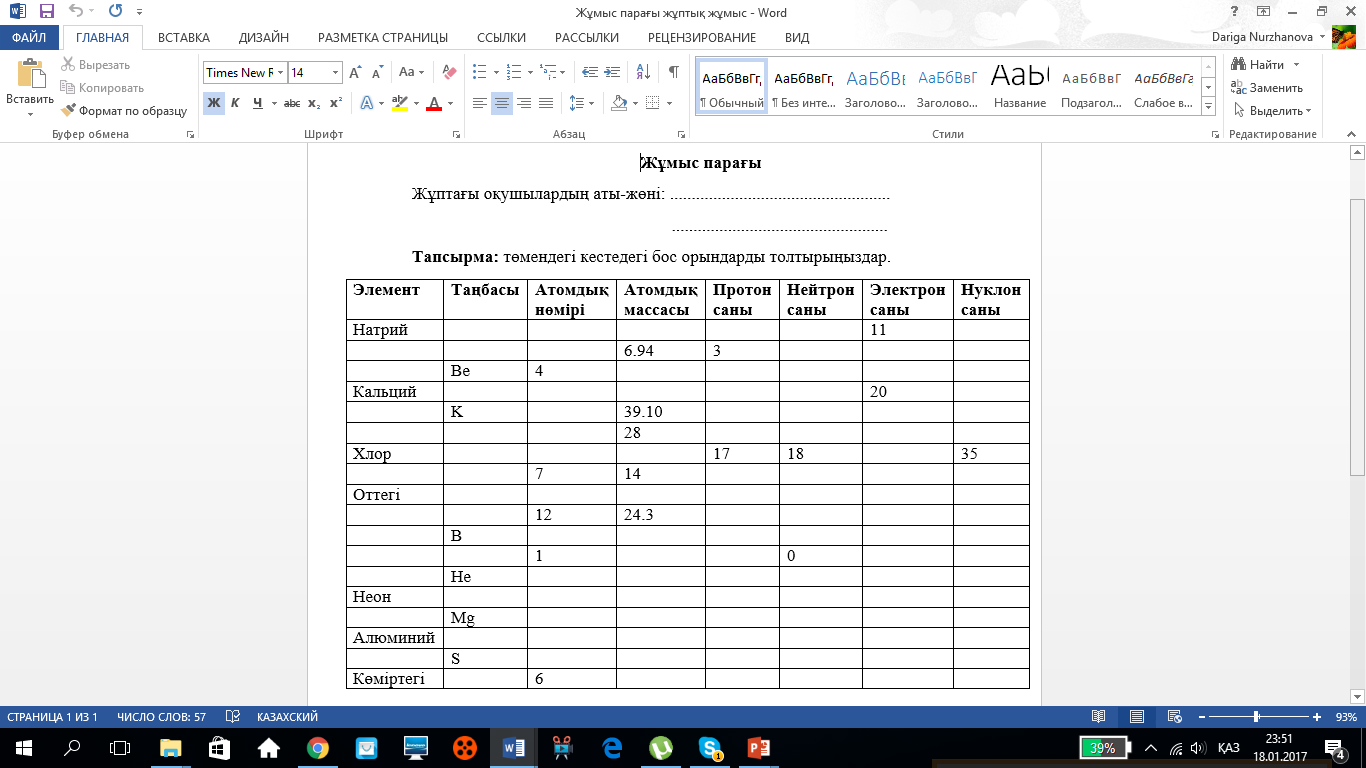Screen dimensions: 1366x768
Task: Expand the styles gallery
Action: point(1208,106)
